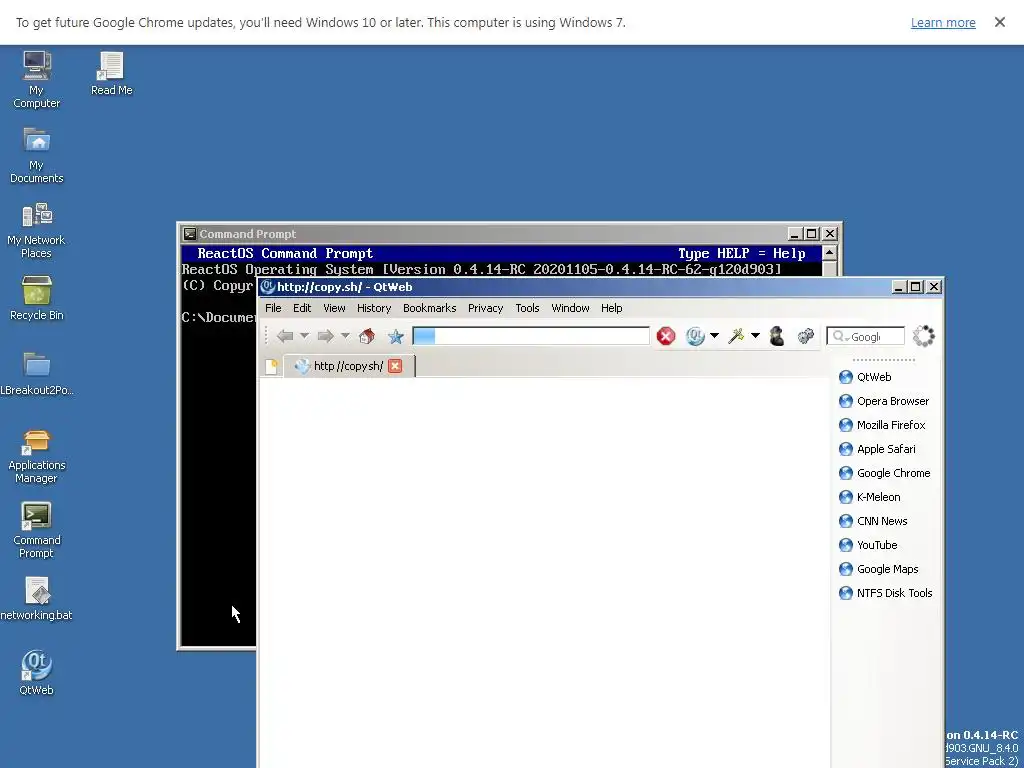1024x768 pixels.
Task: Go forward in QtWeb browser
Action: click(x=325, y=336)
